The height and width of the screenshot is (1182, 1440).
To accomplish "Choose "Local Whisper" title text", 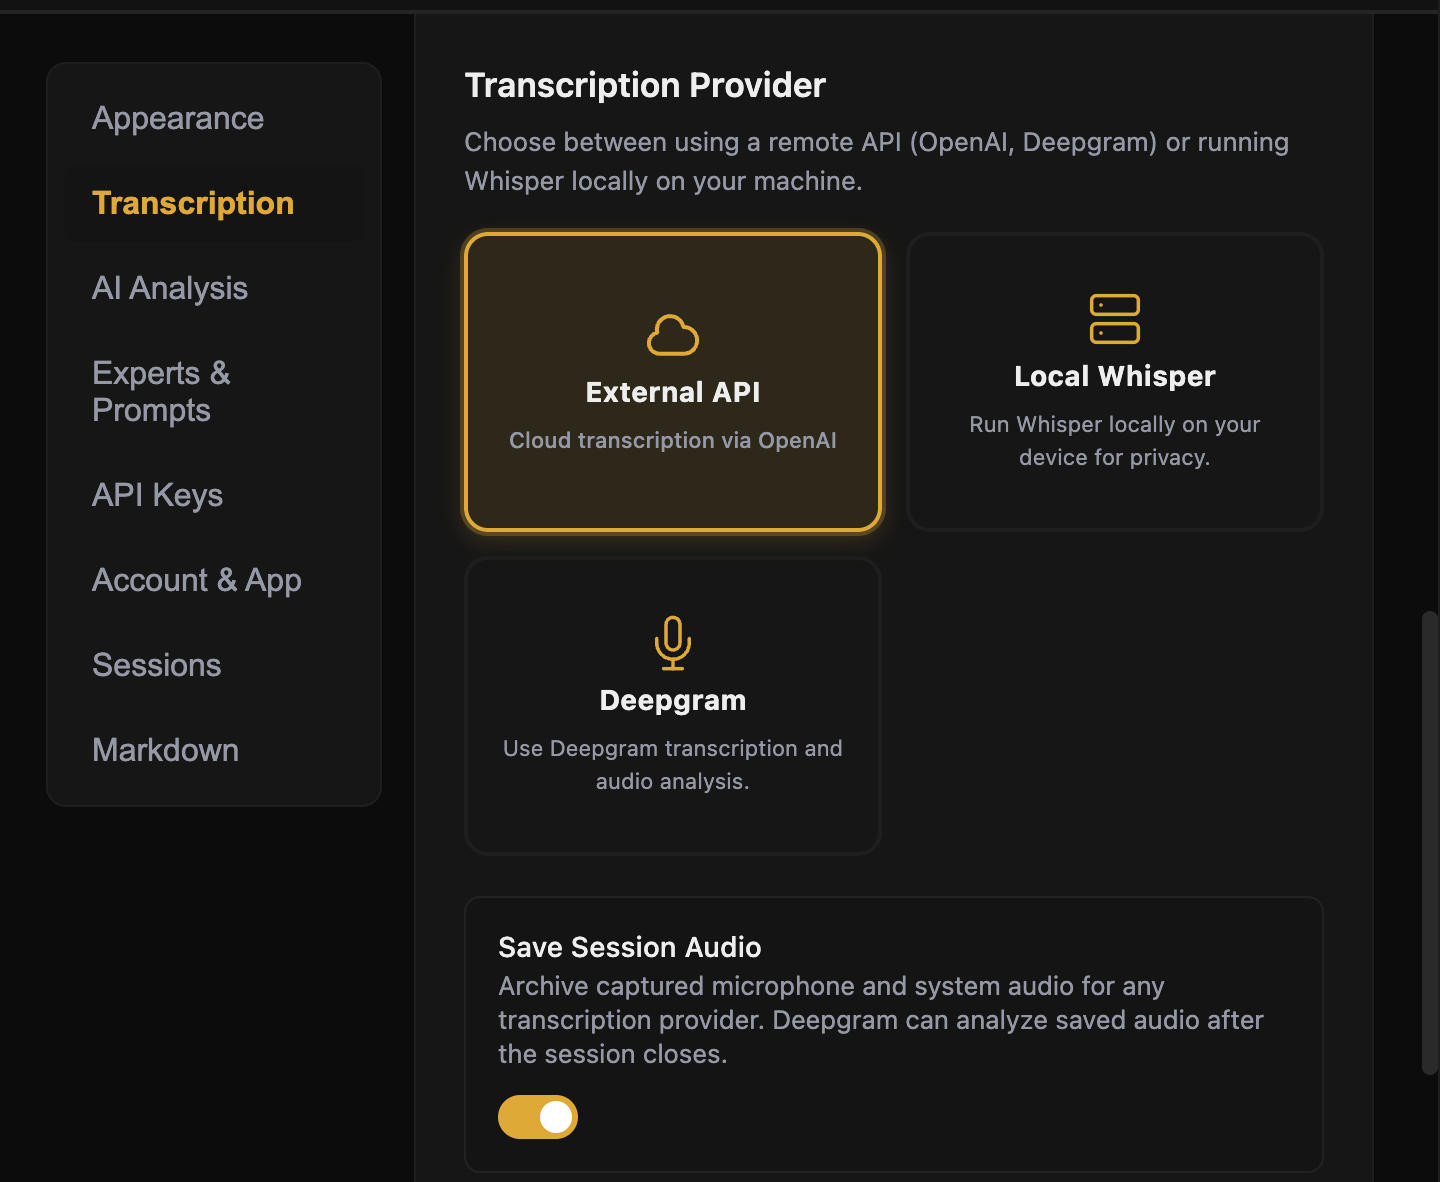I will click(x=1115, y=376).
